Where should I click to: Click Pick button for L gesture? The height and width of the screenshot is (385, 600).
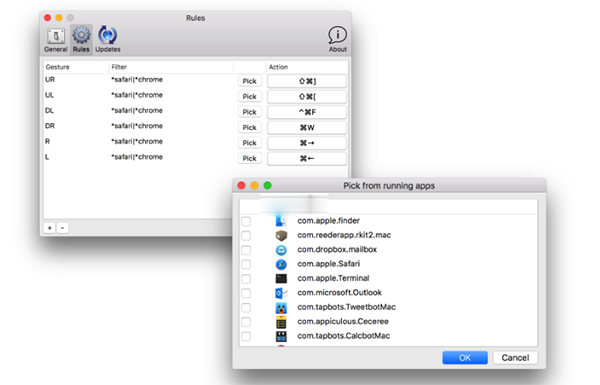(249, 158)
